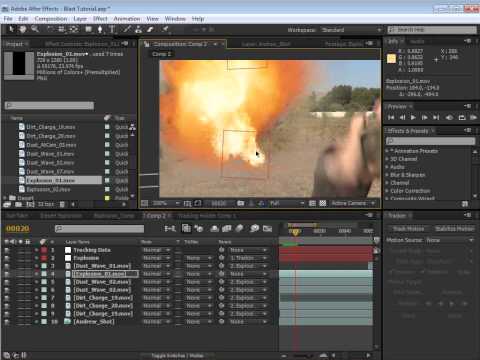Select the Zoom magnifier tool
Image resolution: width=480 pixels, height=360 pixels.
35,29
